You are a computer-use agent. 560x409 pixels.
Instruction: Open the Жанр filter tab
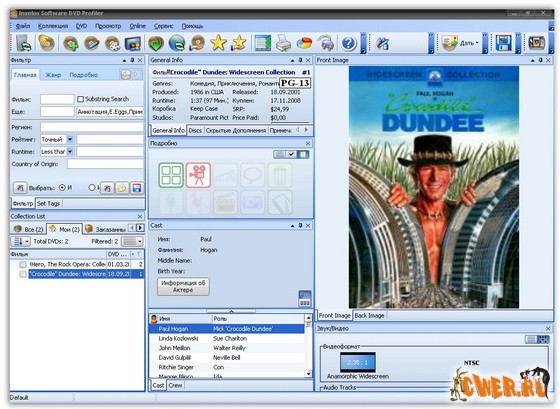coord(53,75)
